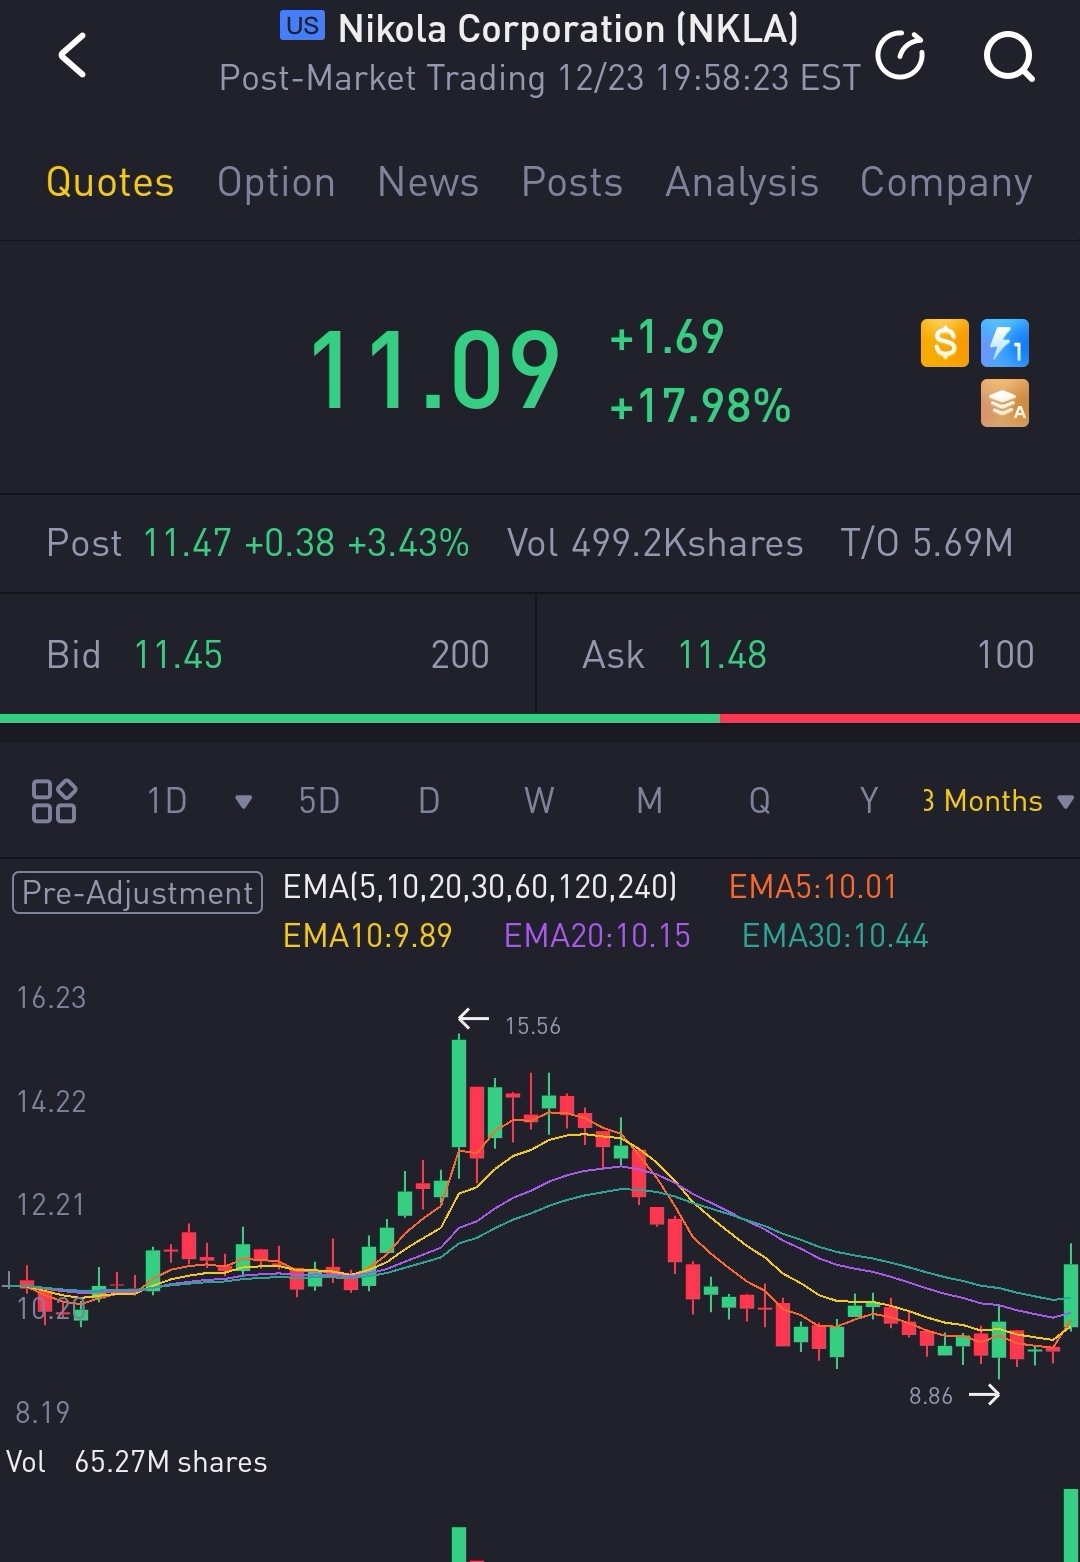Tap the EMA30:10.44 value
Viewport: 1080px width, 1562px height.
835,936
